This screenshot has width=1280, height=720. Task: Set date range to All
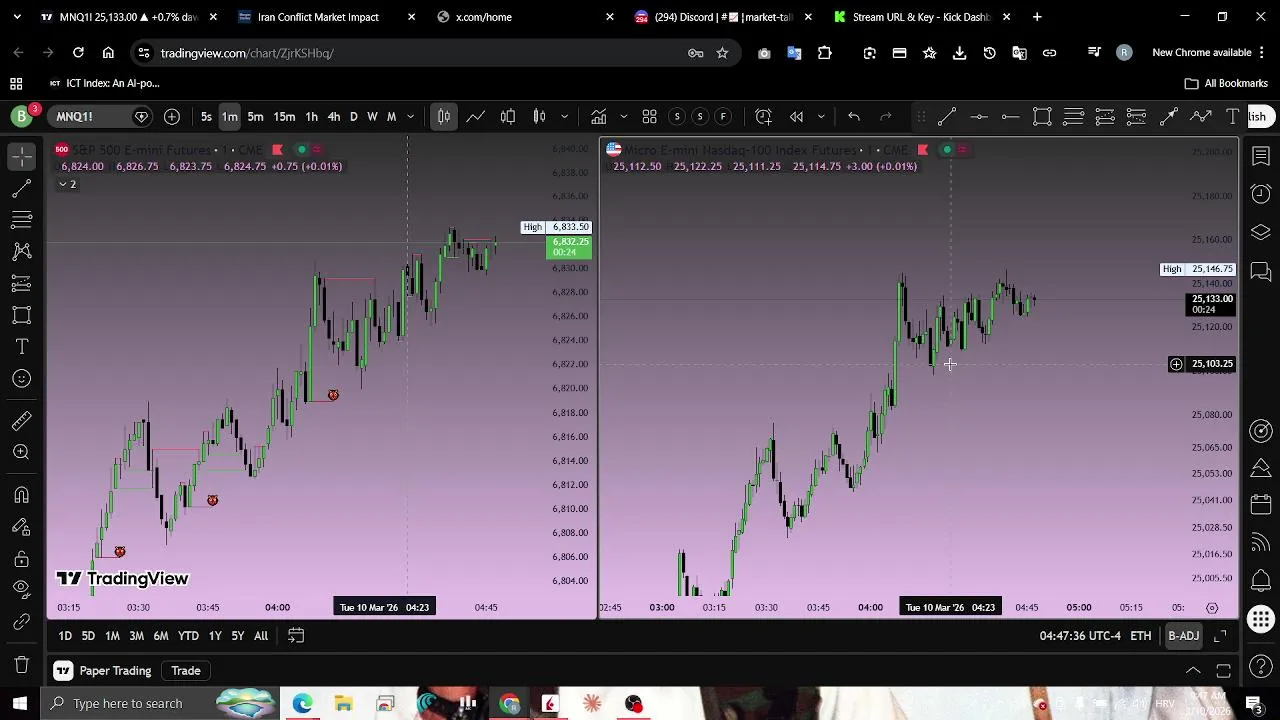(261, 636)
